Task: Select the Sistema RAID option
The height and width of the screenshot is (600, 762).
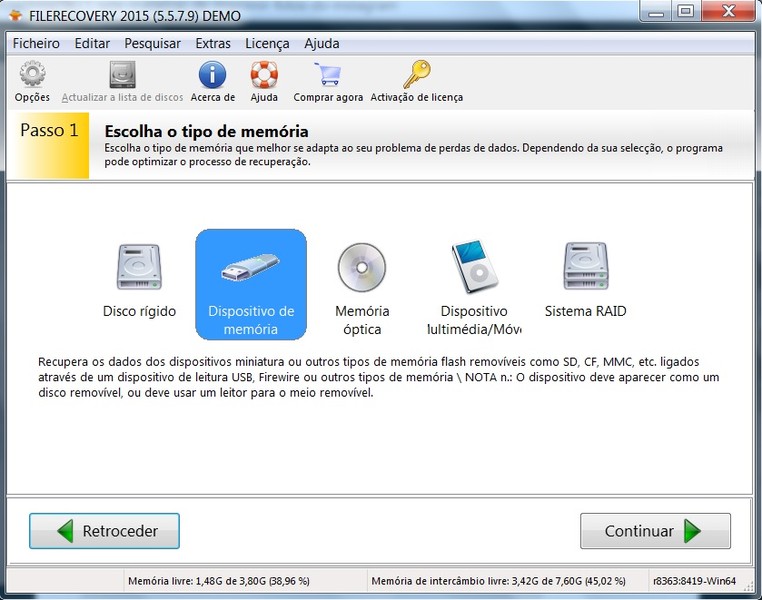Action: pos(586,281)
